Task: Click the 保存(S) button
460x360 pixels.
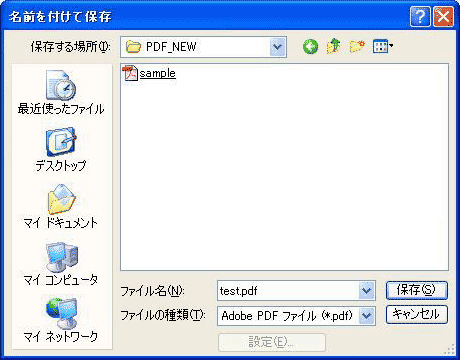Action: [417, 290]
